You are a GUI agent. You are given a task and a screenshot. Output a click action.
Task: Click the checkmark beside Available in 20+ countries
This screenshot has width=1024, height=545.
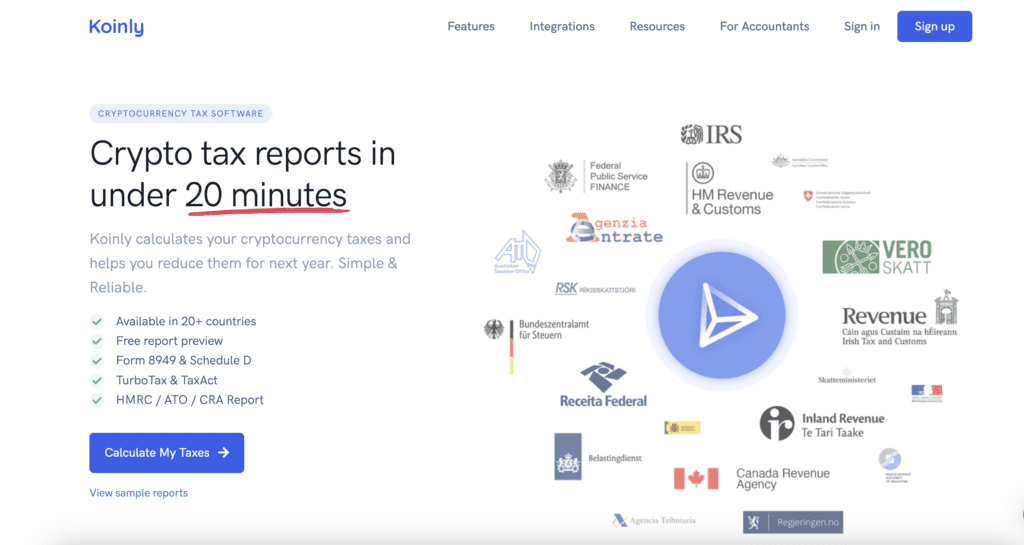click(97, 321)
